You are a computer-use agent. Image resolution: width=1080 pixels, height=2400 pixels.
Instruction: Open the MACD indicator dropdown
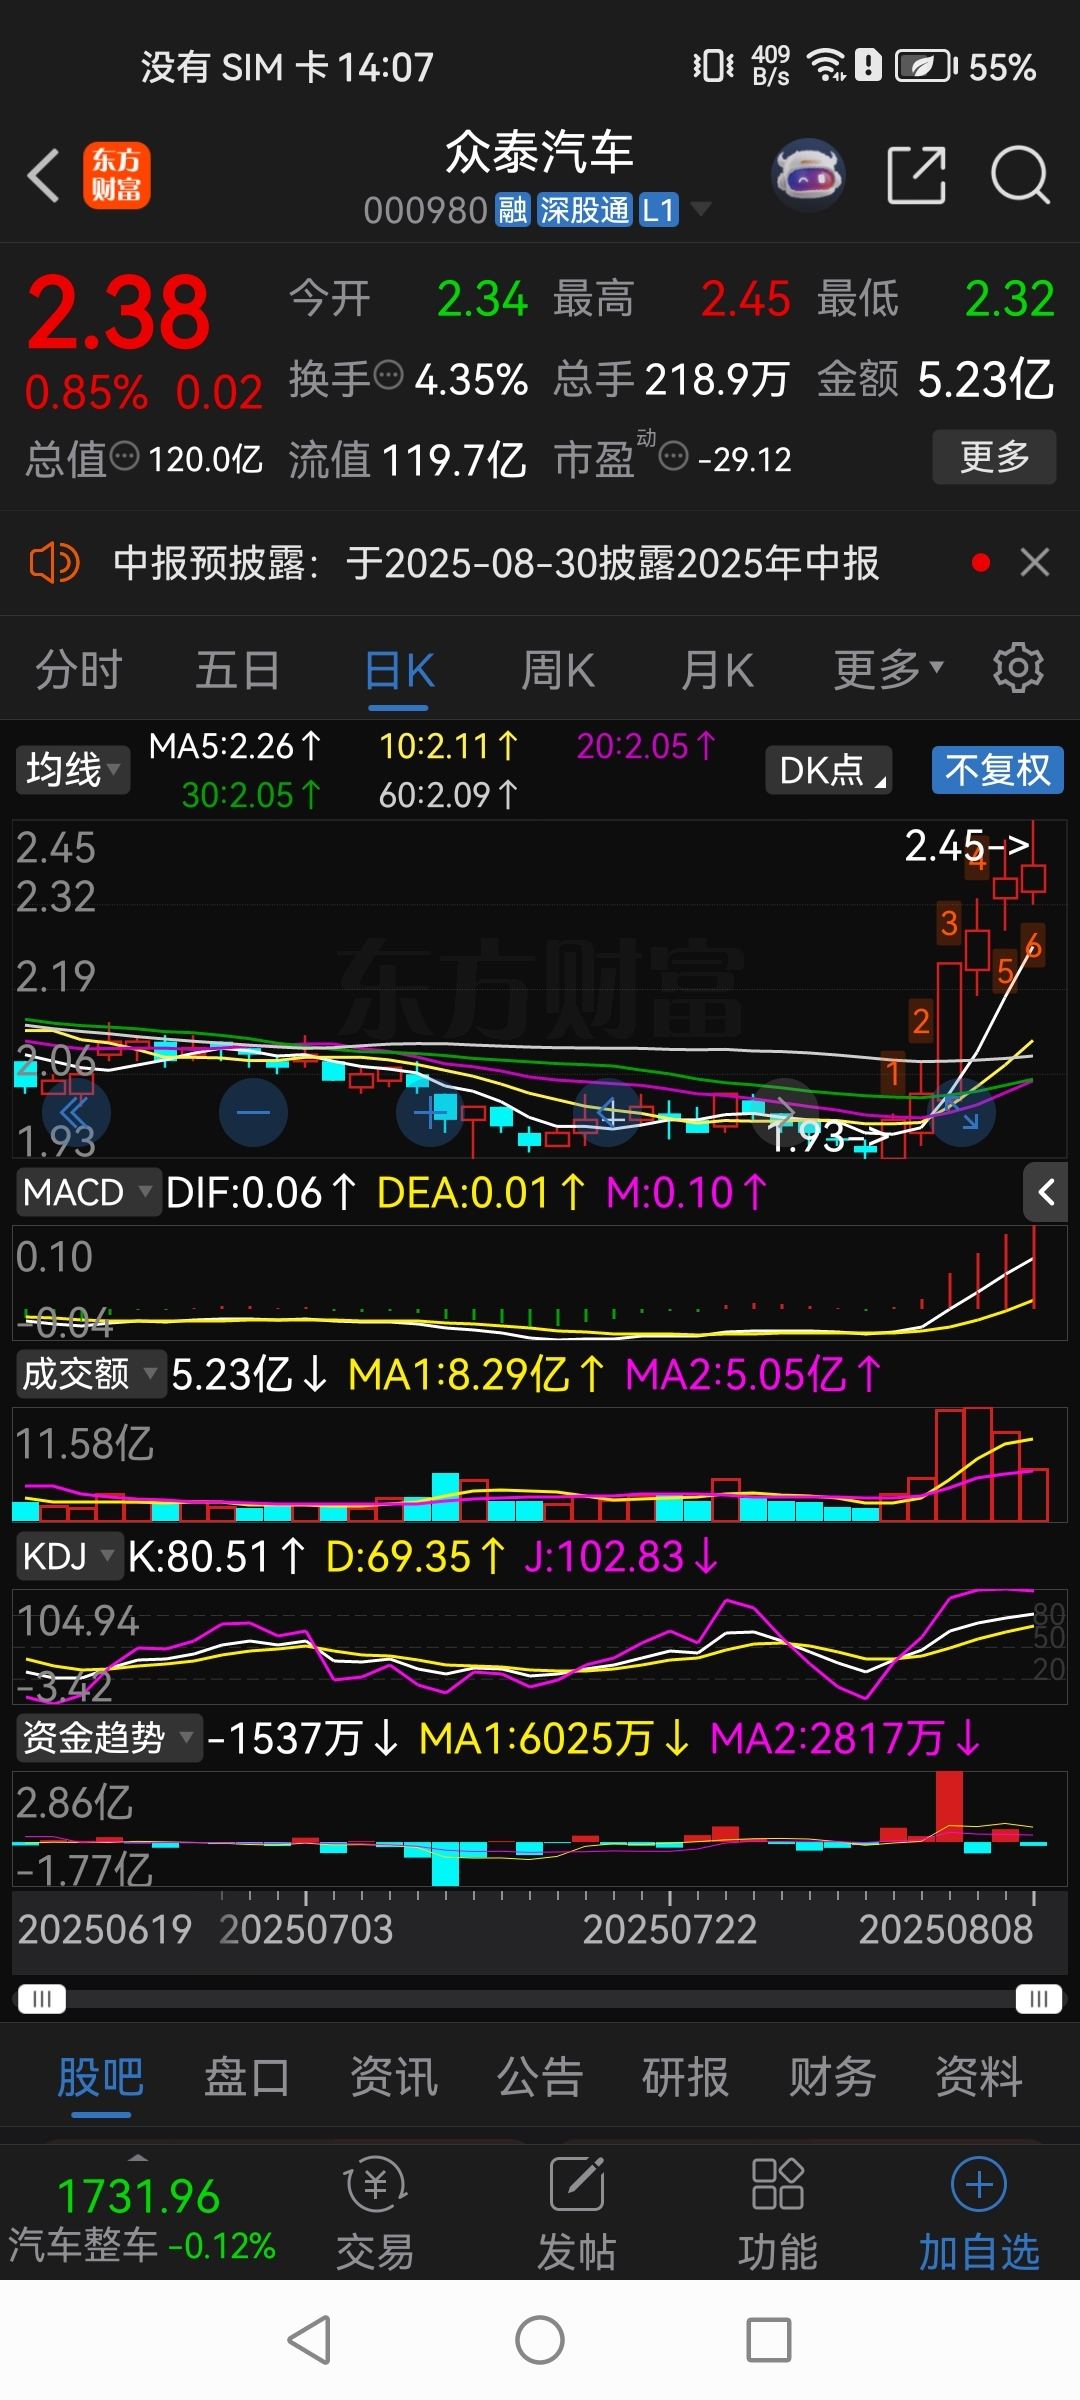coord(88,1192)
